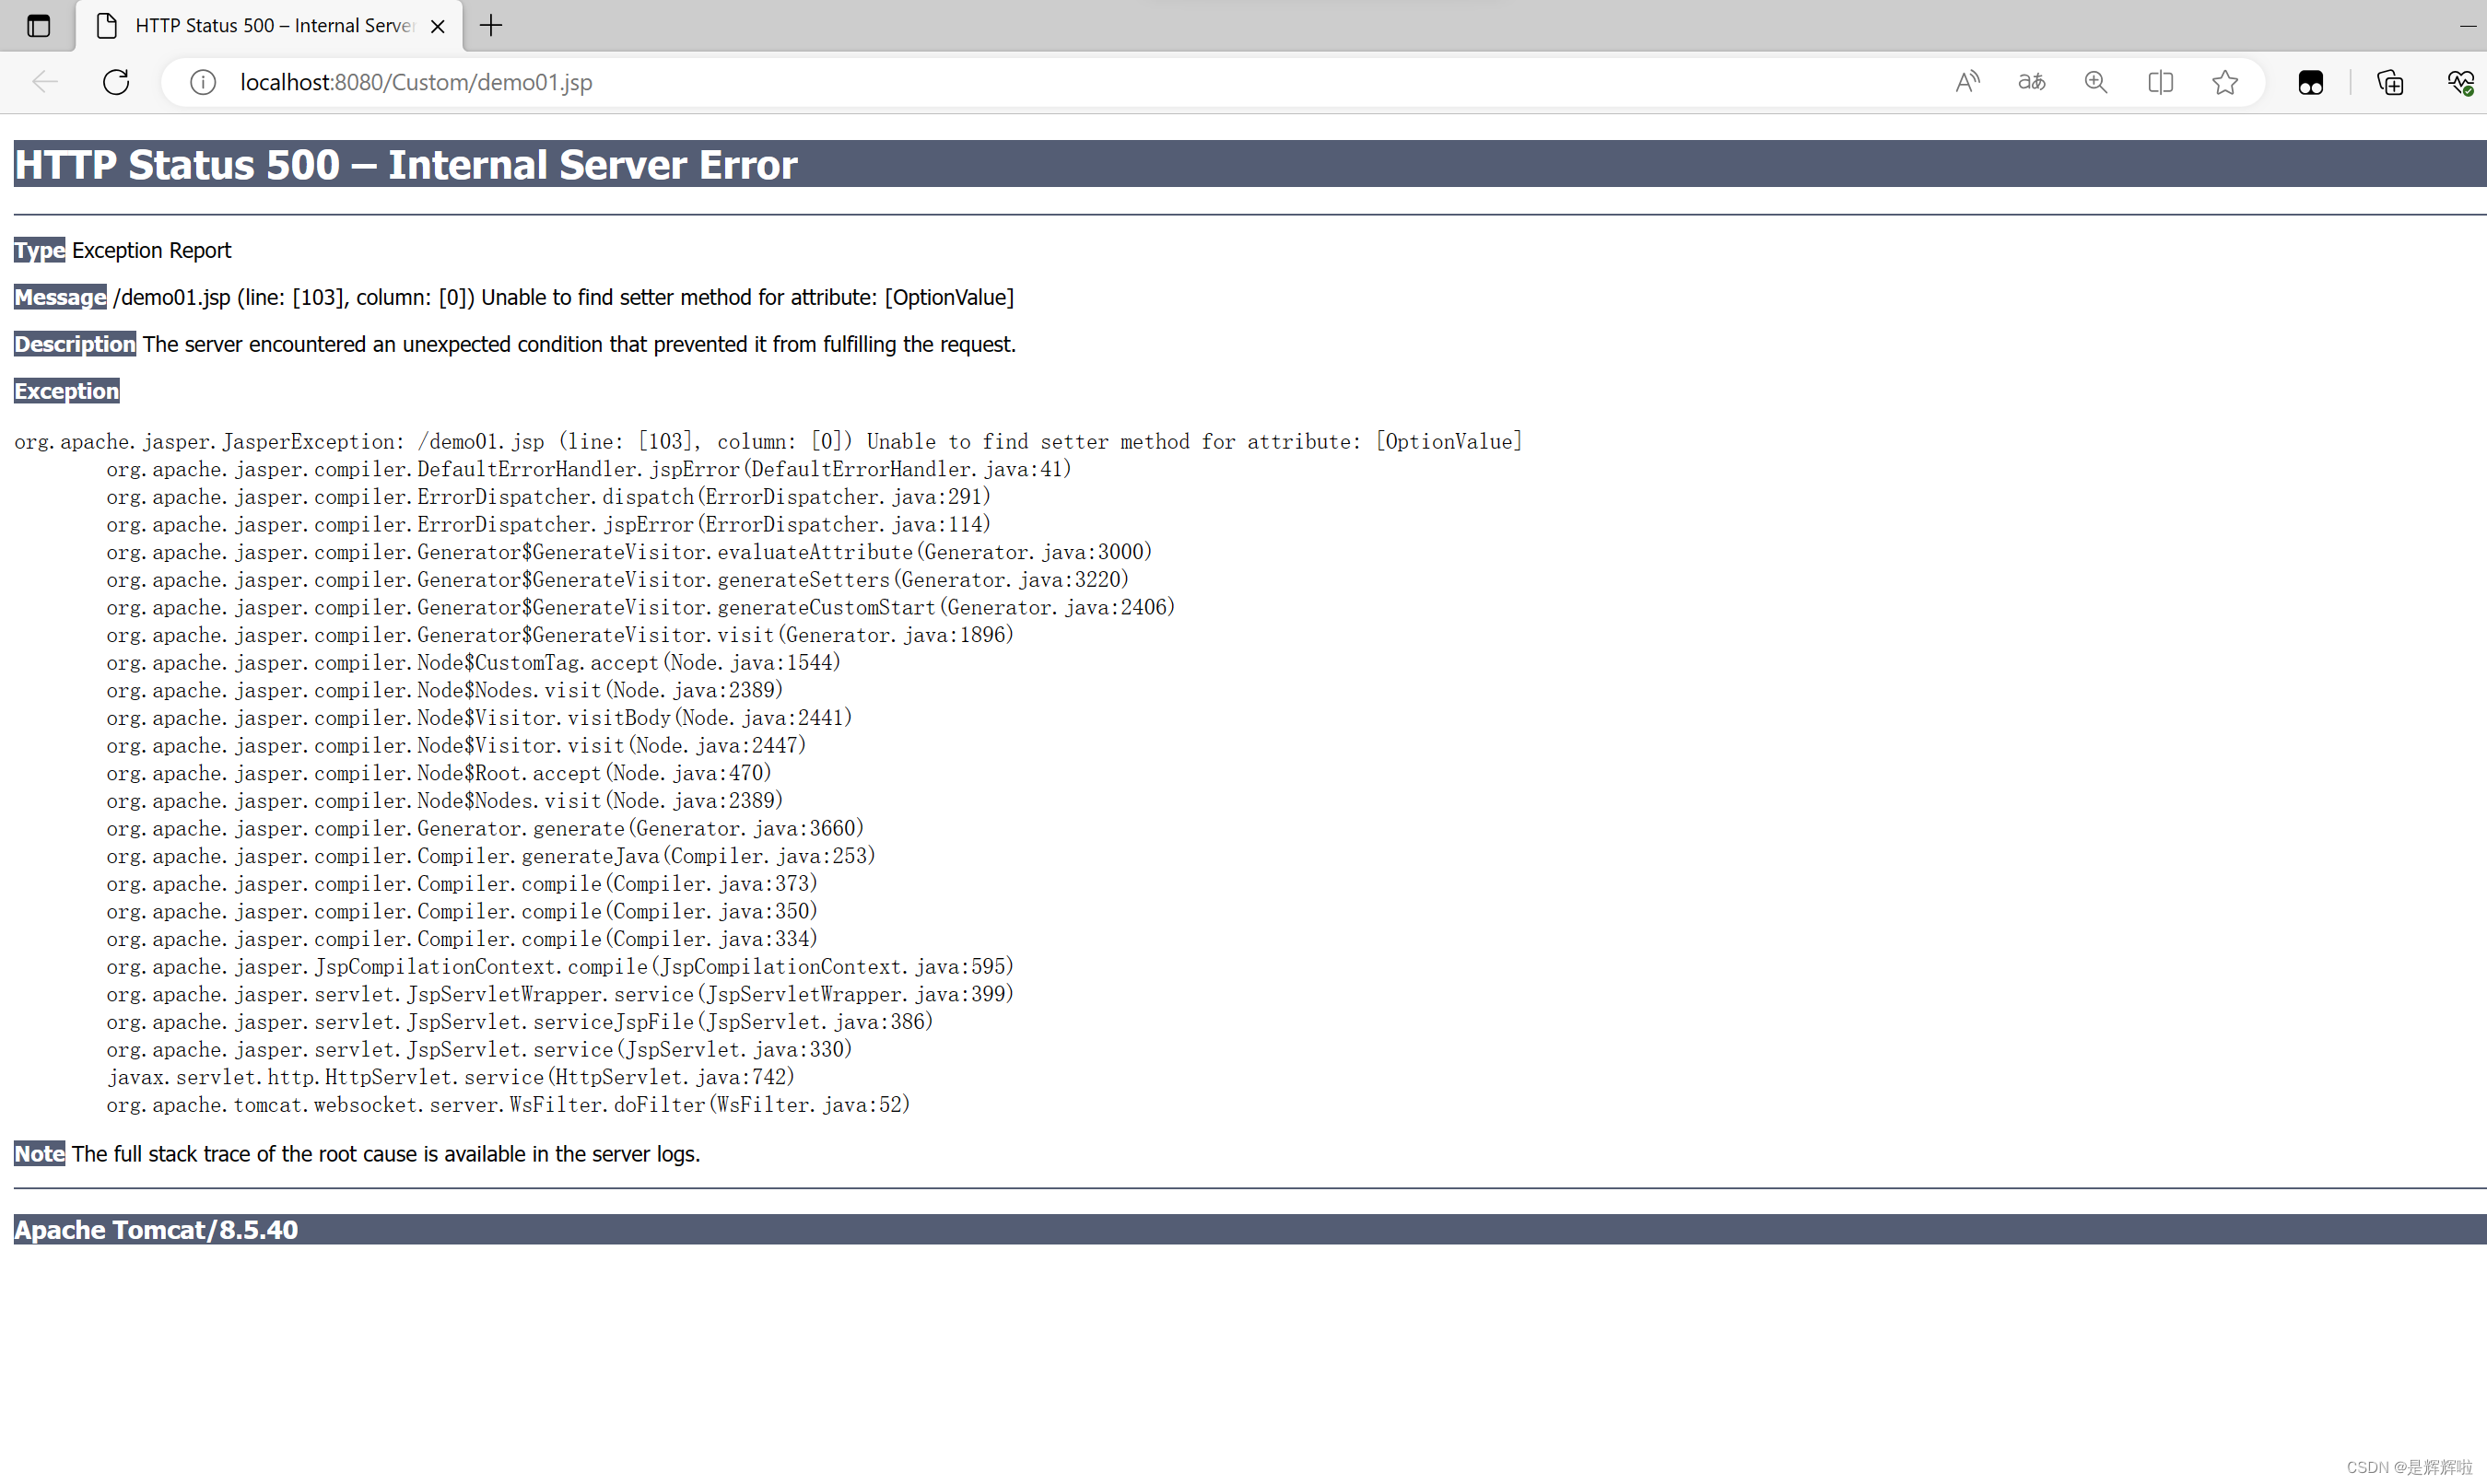The image size is (2487, 1484).
Task: Click the Message label
Action: 60,297
